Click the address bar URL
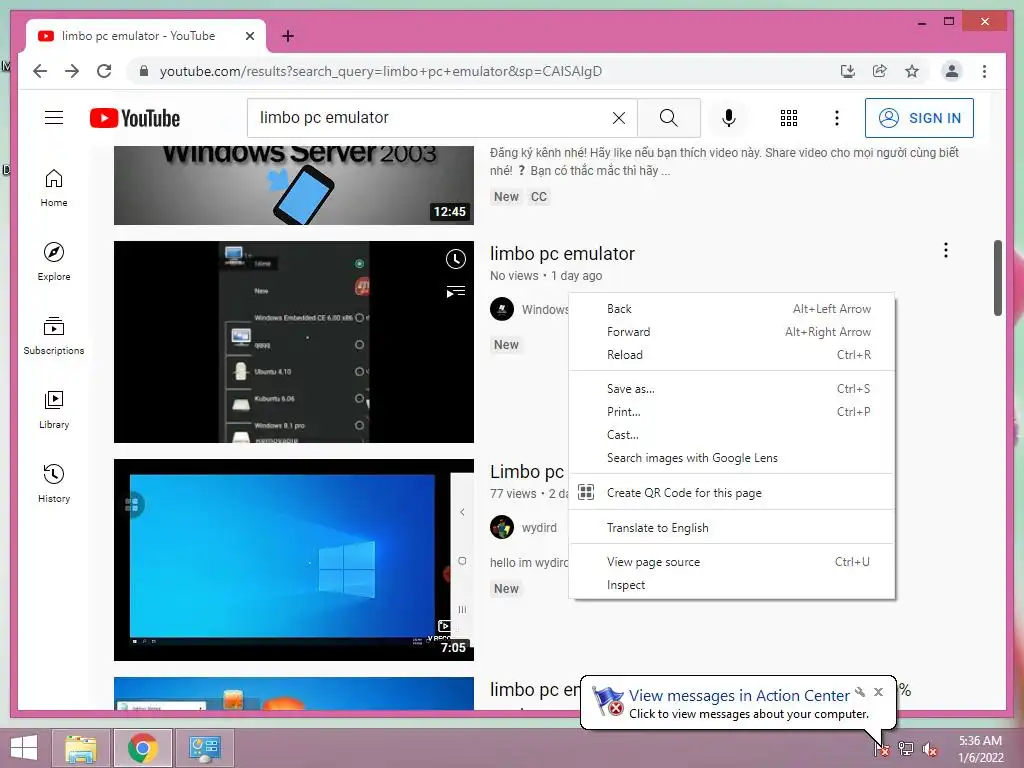This screenshot has height=768, width=1024. (381, 71)
